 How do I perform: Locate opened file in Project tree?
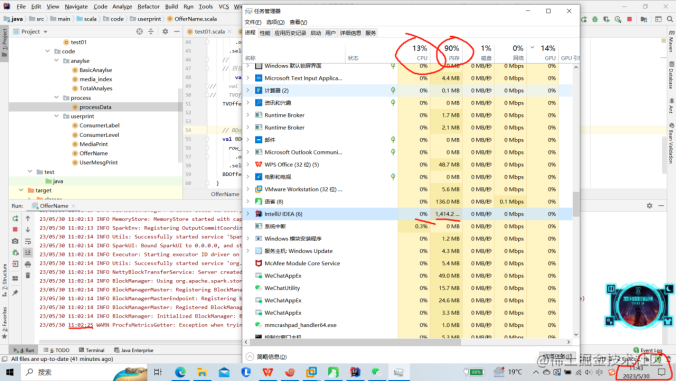click(139, 31)
